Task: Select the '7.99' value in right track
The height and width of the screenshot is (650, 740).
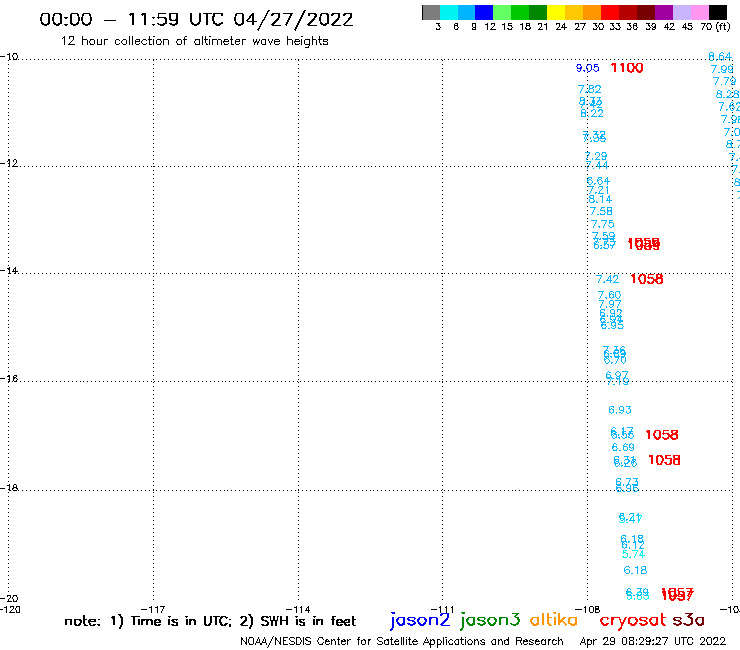Action: (723, 69)
